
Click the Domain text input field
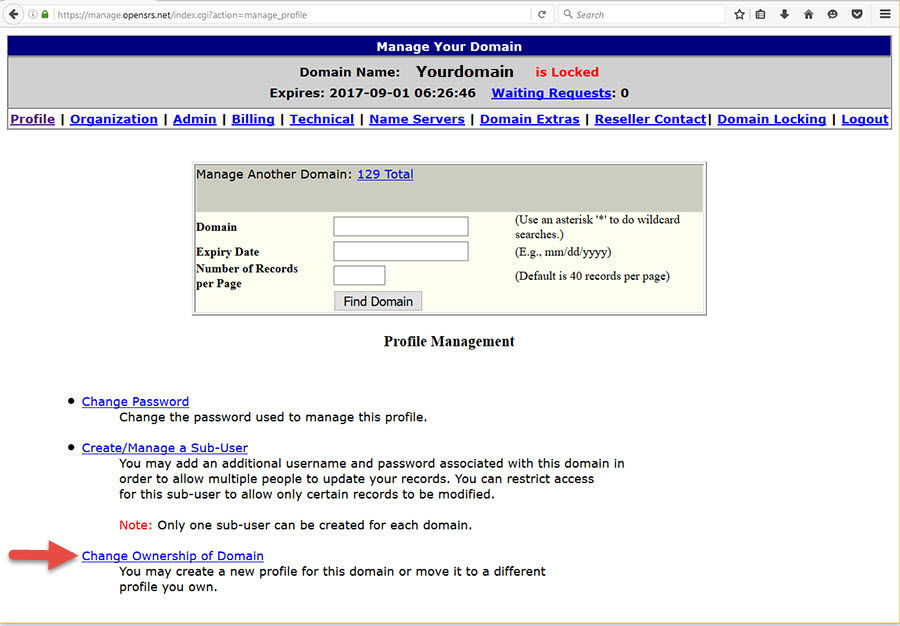pyautogui.click(x=400, y=227)
